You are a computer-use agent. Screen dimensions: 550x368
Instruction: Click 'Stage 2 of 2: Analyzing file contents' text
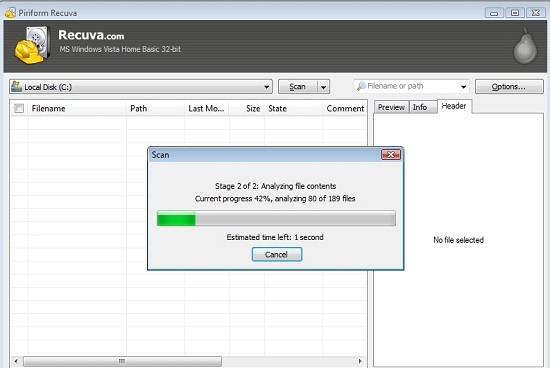click(x=275, y=186)
